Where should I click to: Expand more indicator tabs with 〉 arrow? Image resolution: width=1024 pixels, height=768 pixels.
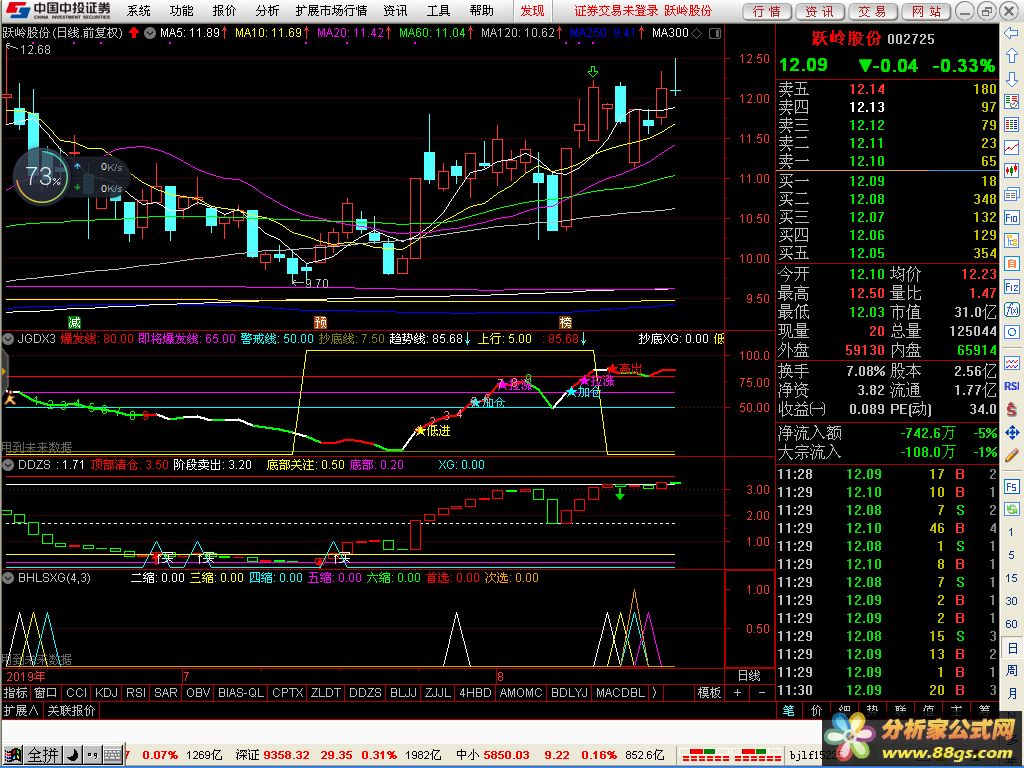click(654, 693)
